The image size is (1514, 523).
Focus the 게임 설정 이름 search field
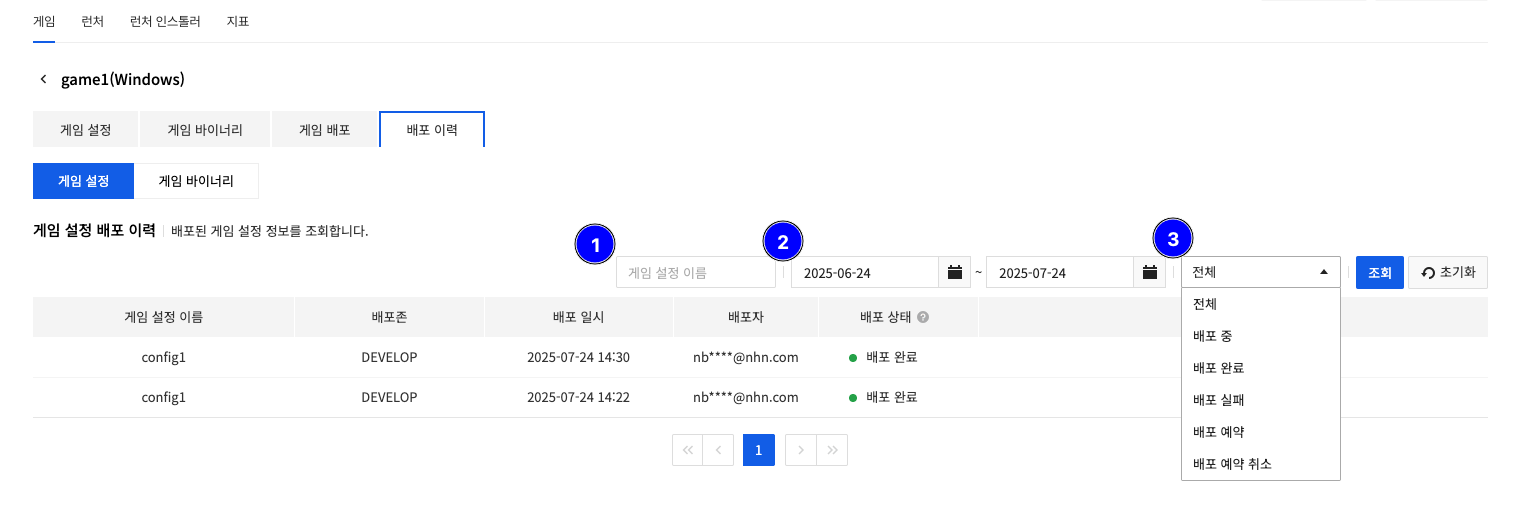695,272
